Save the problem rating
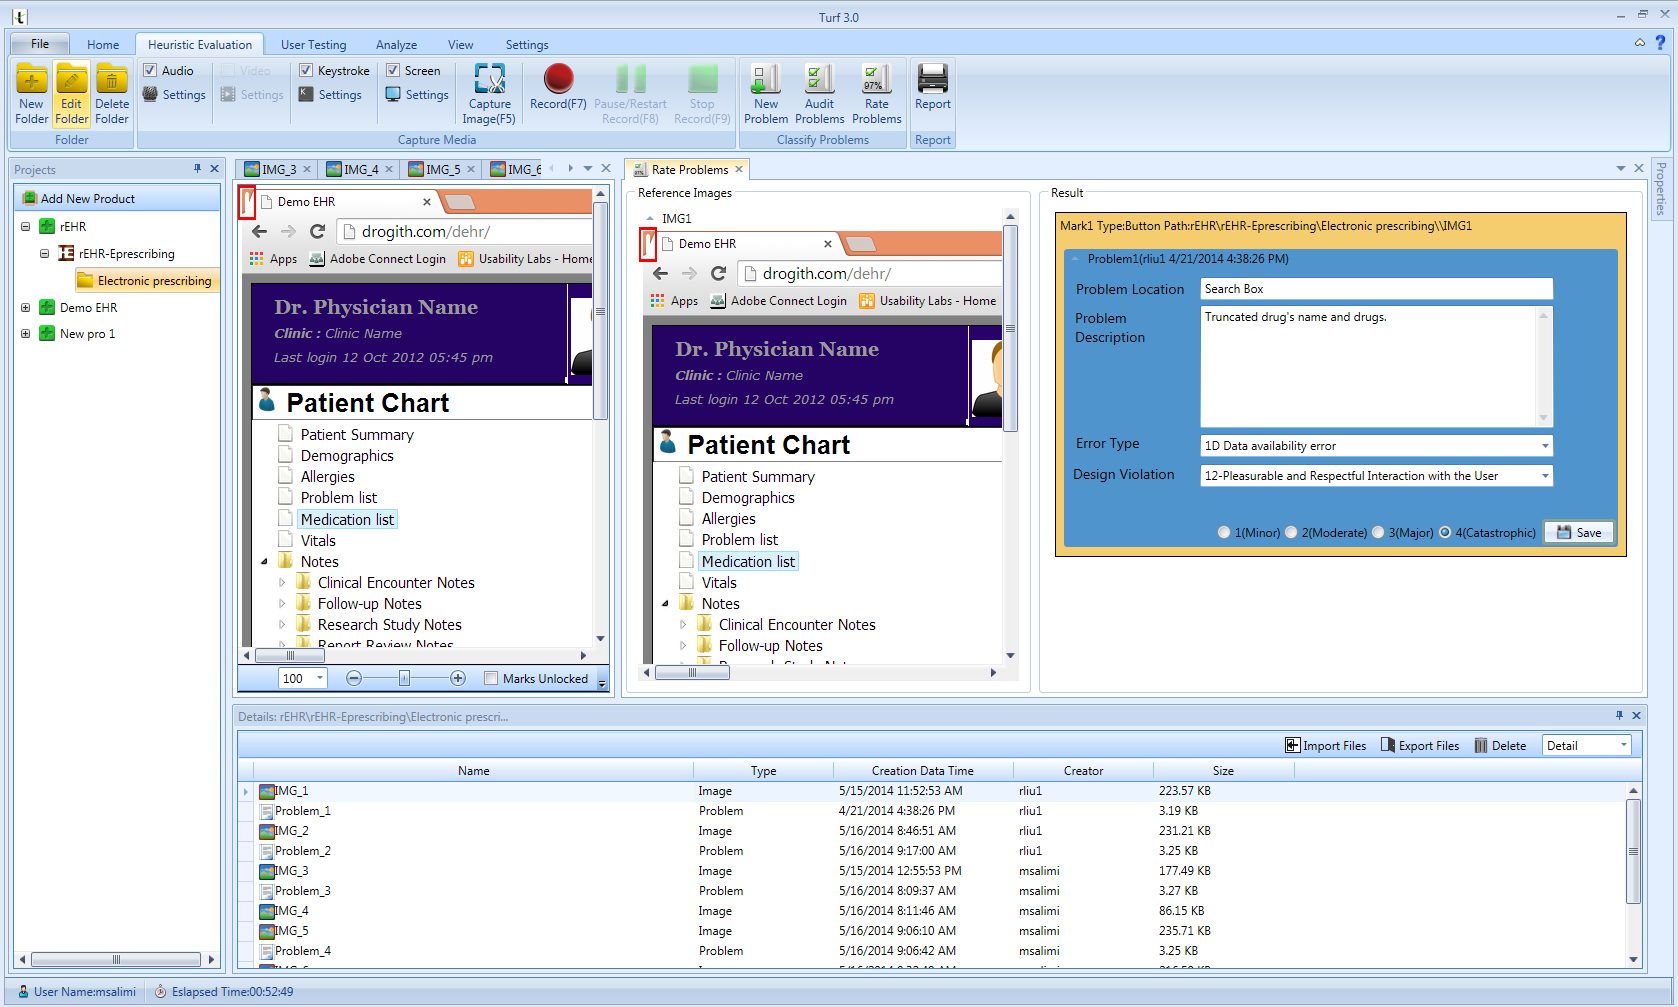Screen dimensions: 1678x1007 pos(1578,533)
